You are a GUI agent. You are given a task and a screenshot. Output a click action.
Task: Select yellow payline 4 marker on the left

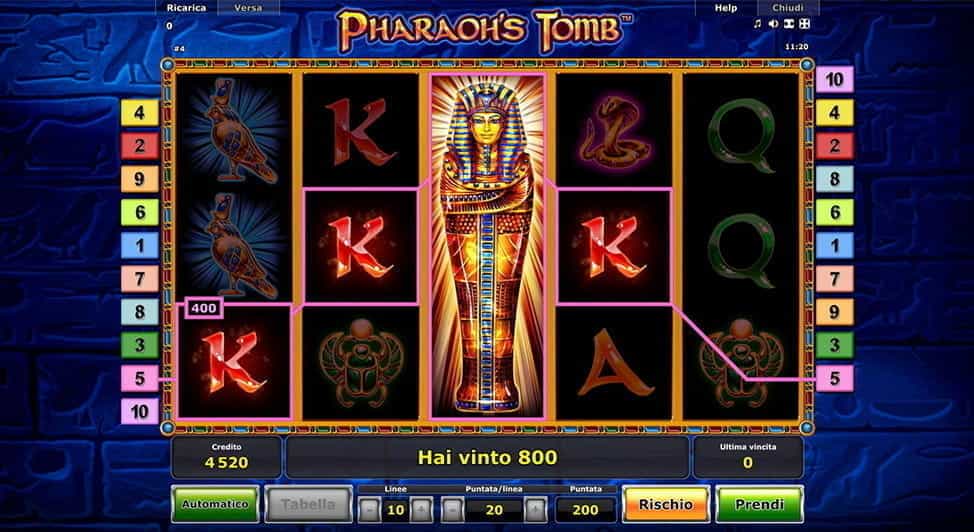pos(139,113)
